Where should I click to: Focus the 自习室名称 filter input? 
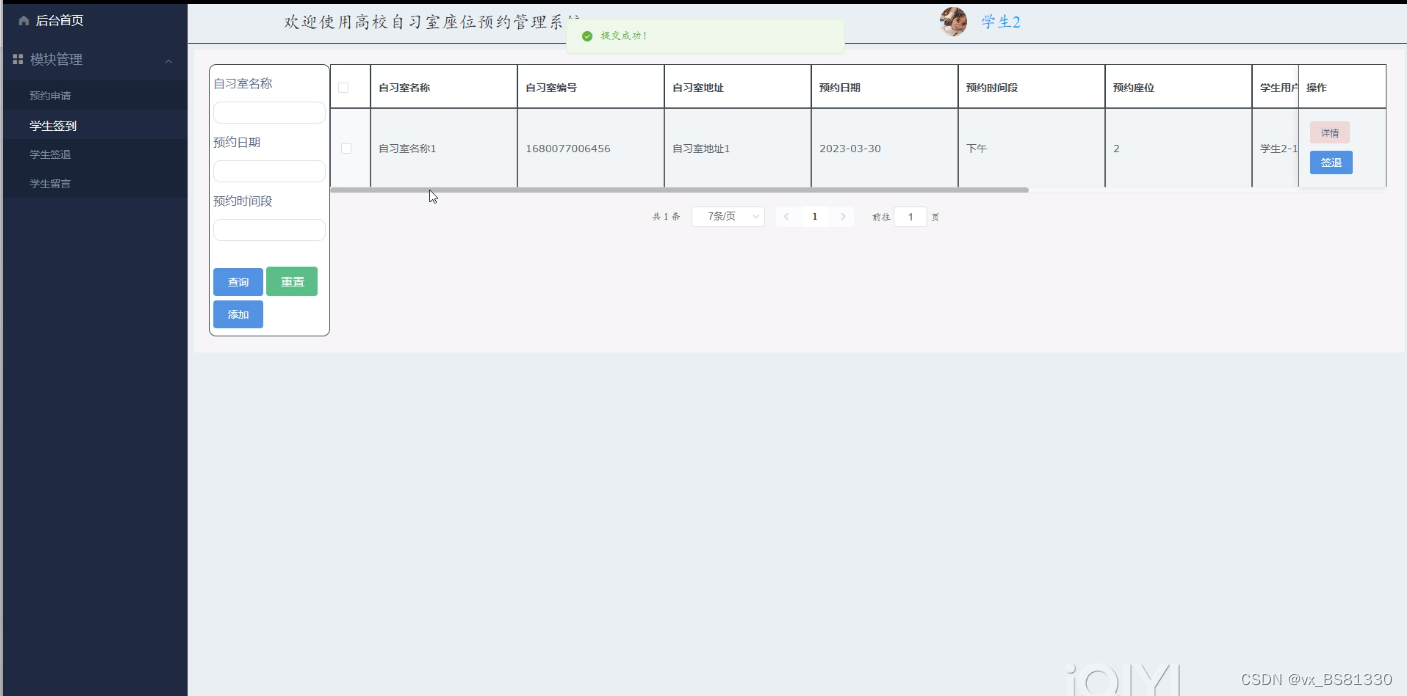269,113
